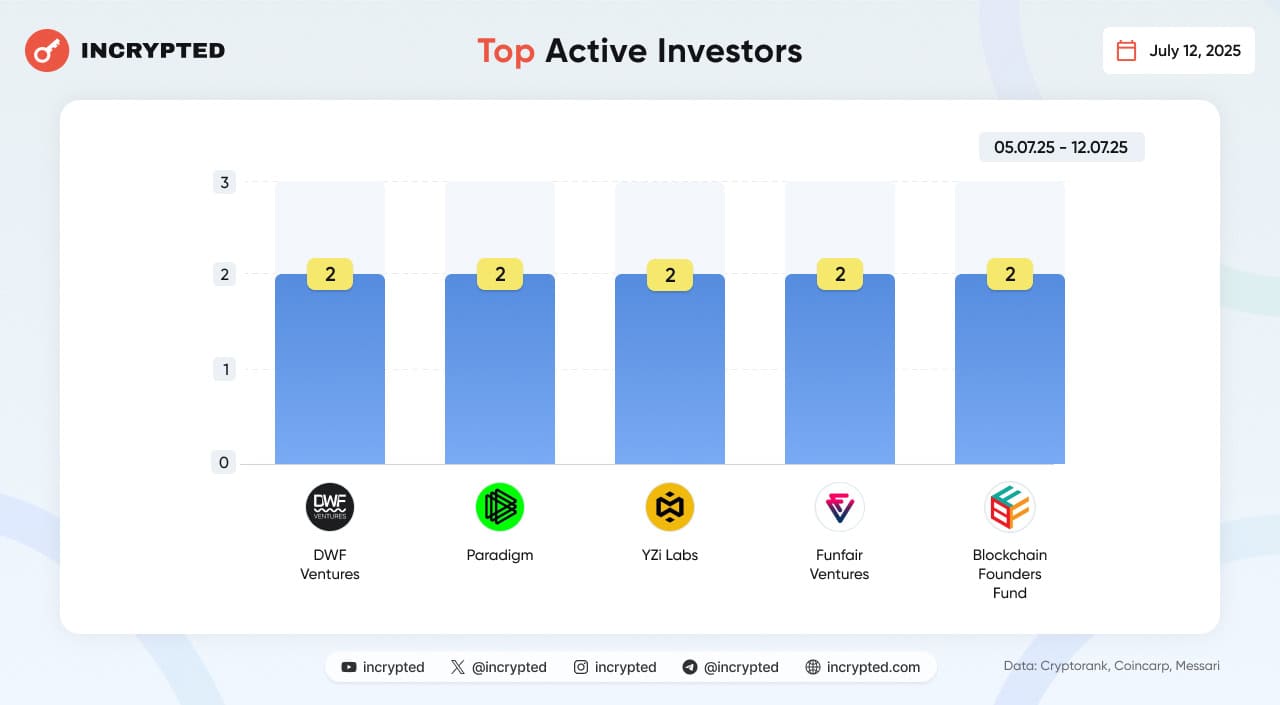Click the yellow value label above Paradigm
Image resolution: width=1280 pixels, height=705 pixels.
click(x=500, y=274)
